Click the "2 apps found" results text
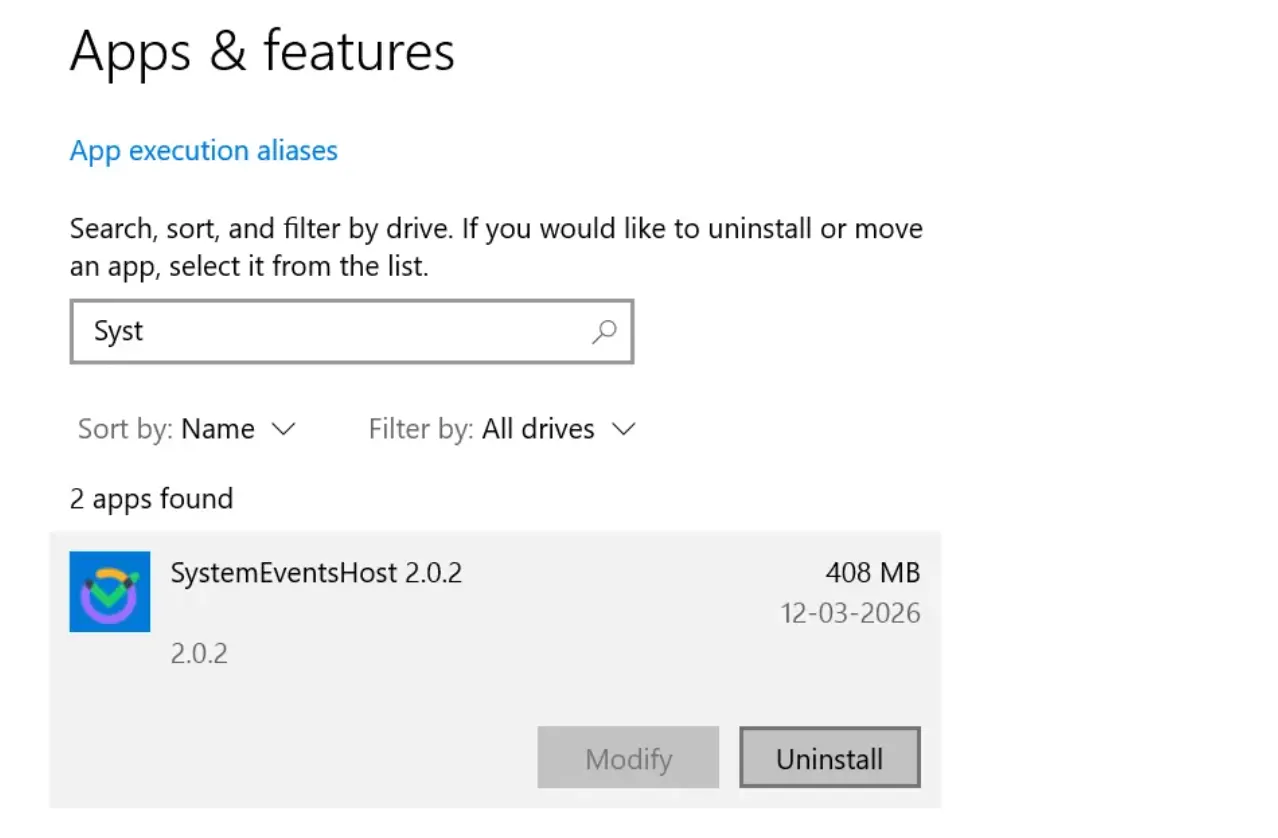The height and width of the screenshot is (838, 1278). click(x=151, y=499)
